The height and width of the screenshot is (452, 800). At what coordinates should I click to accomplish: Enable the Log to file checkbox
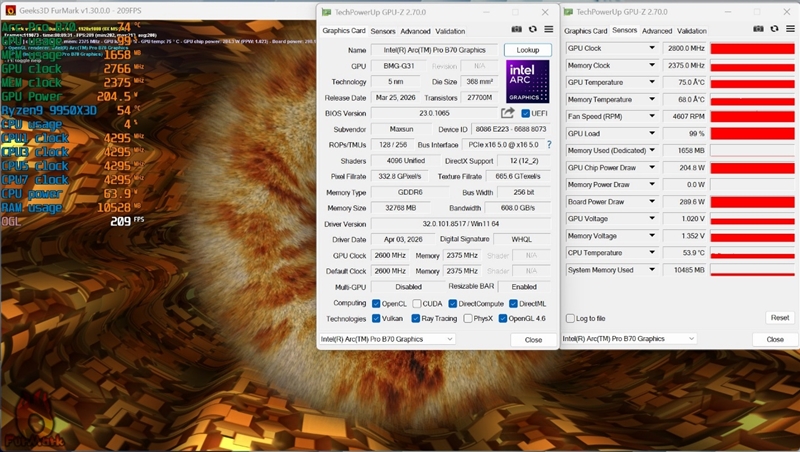point(570,318)
